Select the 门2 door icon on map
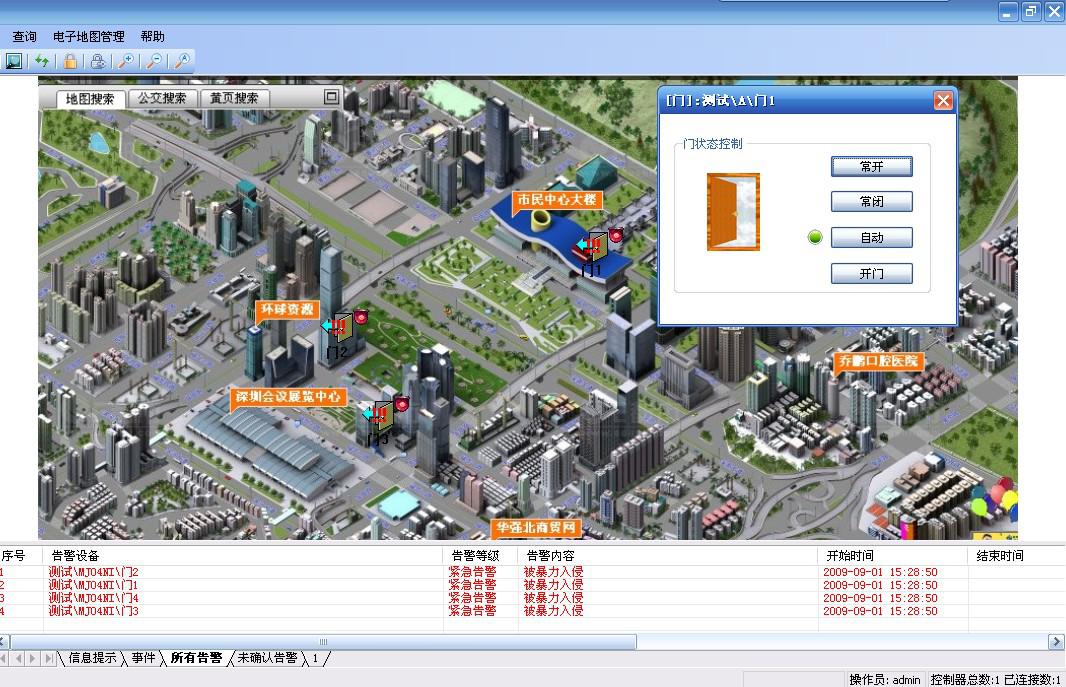The height and width of the screenshot is (687, 1066). 342,326
